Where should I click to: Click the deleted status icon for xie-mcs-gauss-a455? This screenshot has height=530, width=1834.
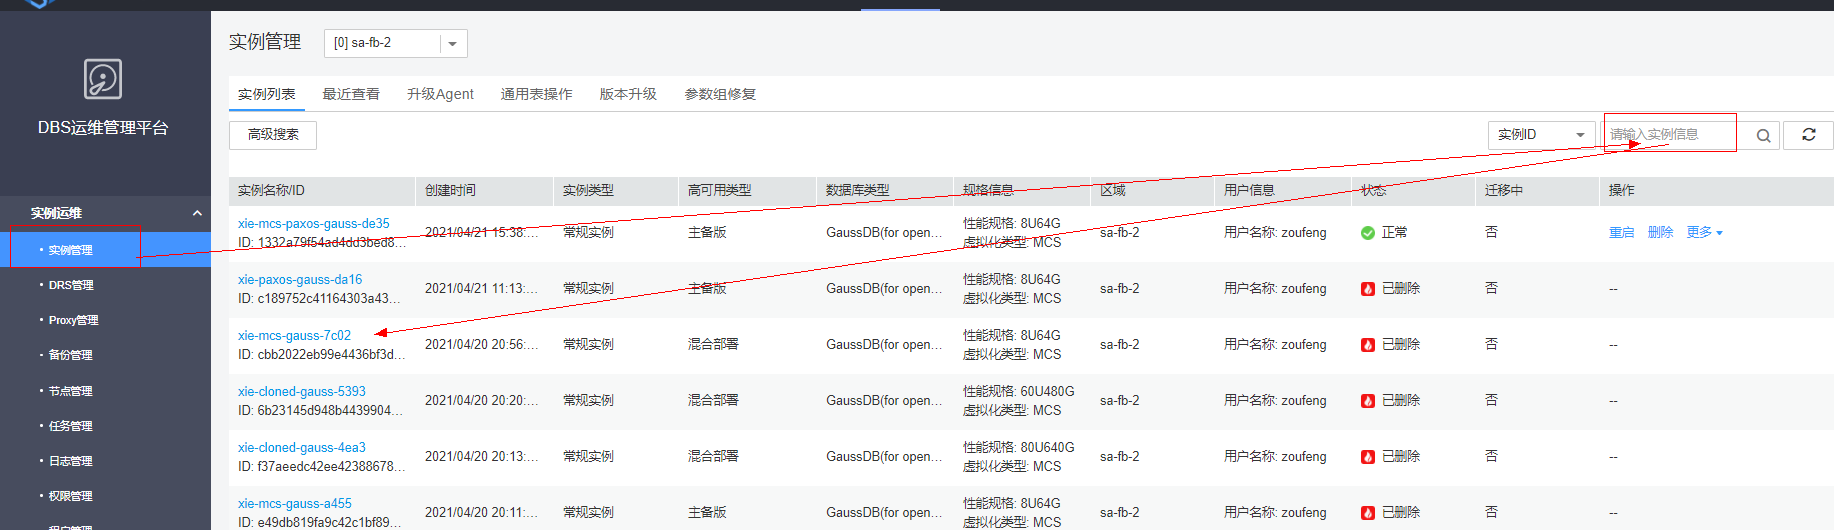(1368, 513)
